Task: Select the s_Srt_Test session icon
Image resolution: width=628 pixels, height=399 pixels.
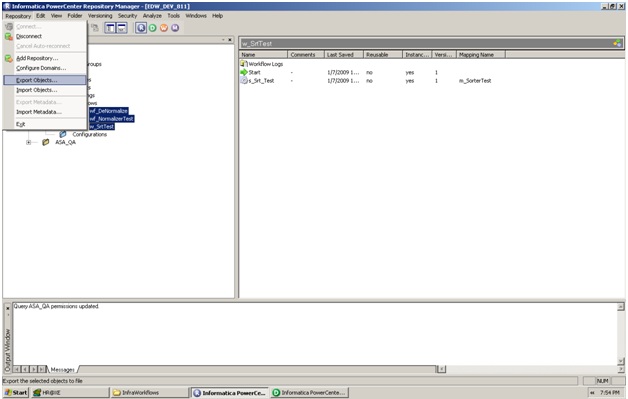Action: pyautogui.click(x=244, y=81)
